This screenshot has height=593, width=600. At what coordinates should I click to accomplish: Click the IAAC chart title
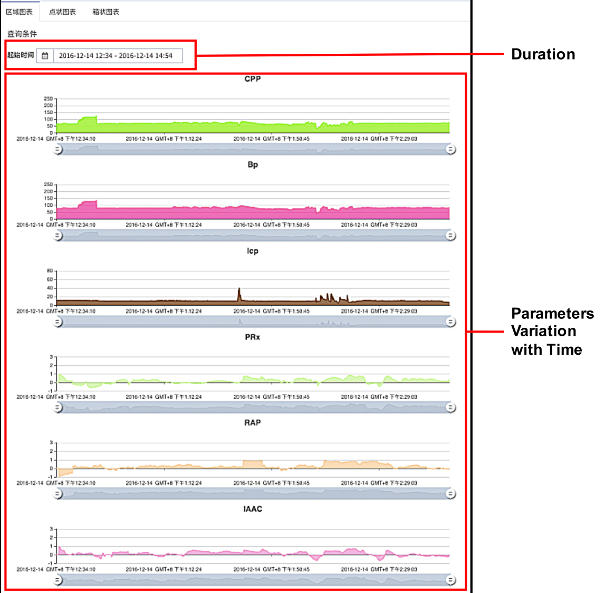(253, 509)
